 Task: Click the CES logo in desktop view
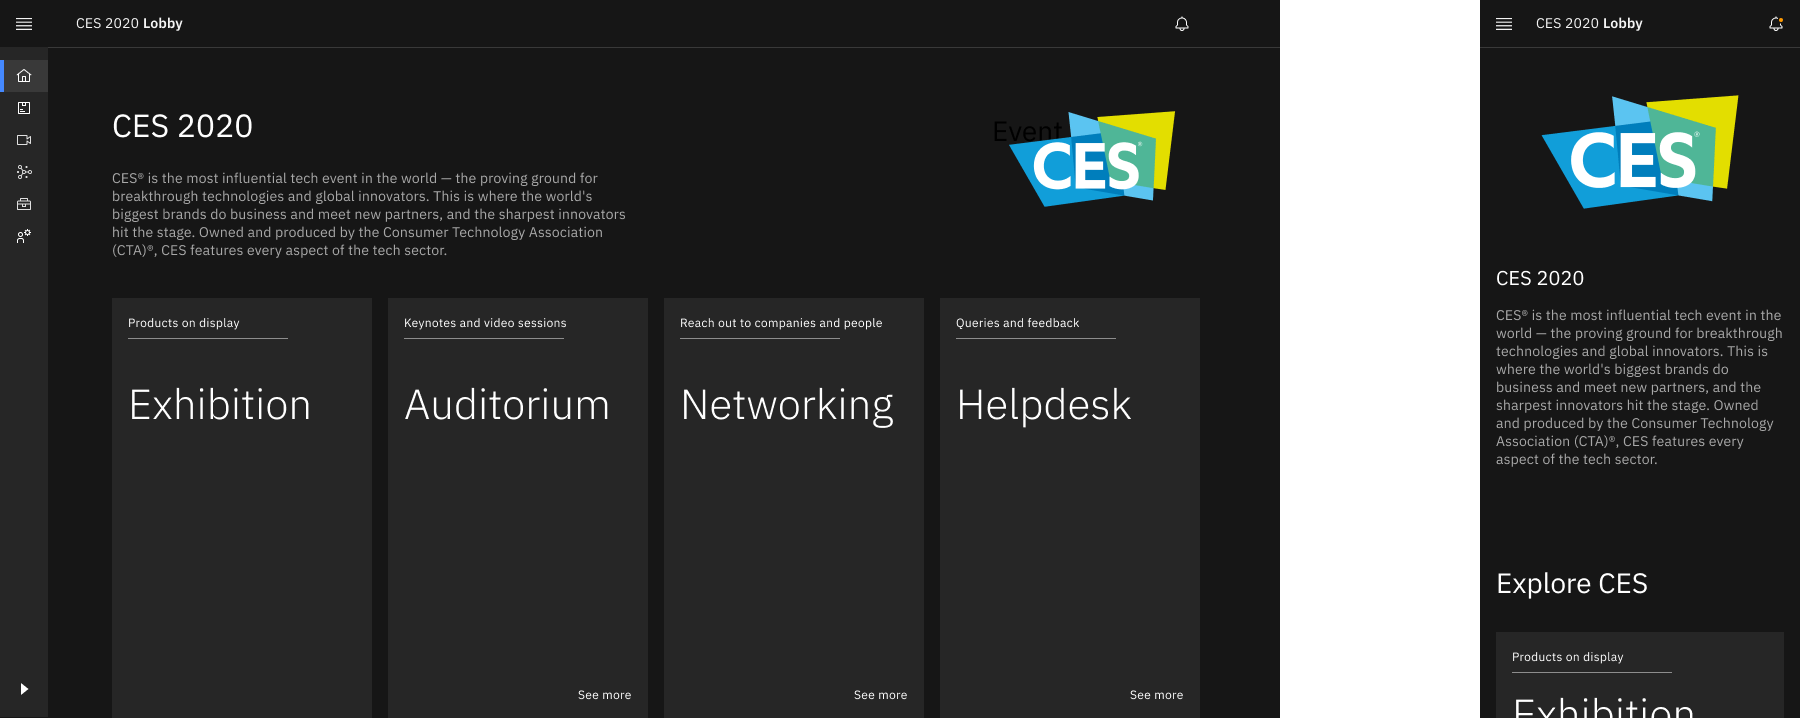[1092, 159]
